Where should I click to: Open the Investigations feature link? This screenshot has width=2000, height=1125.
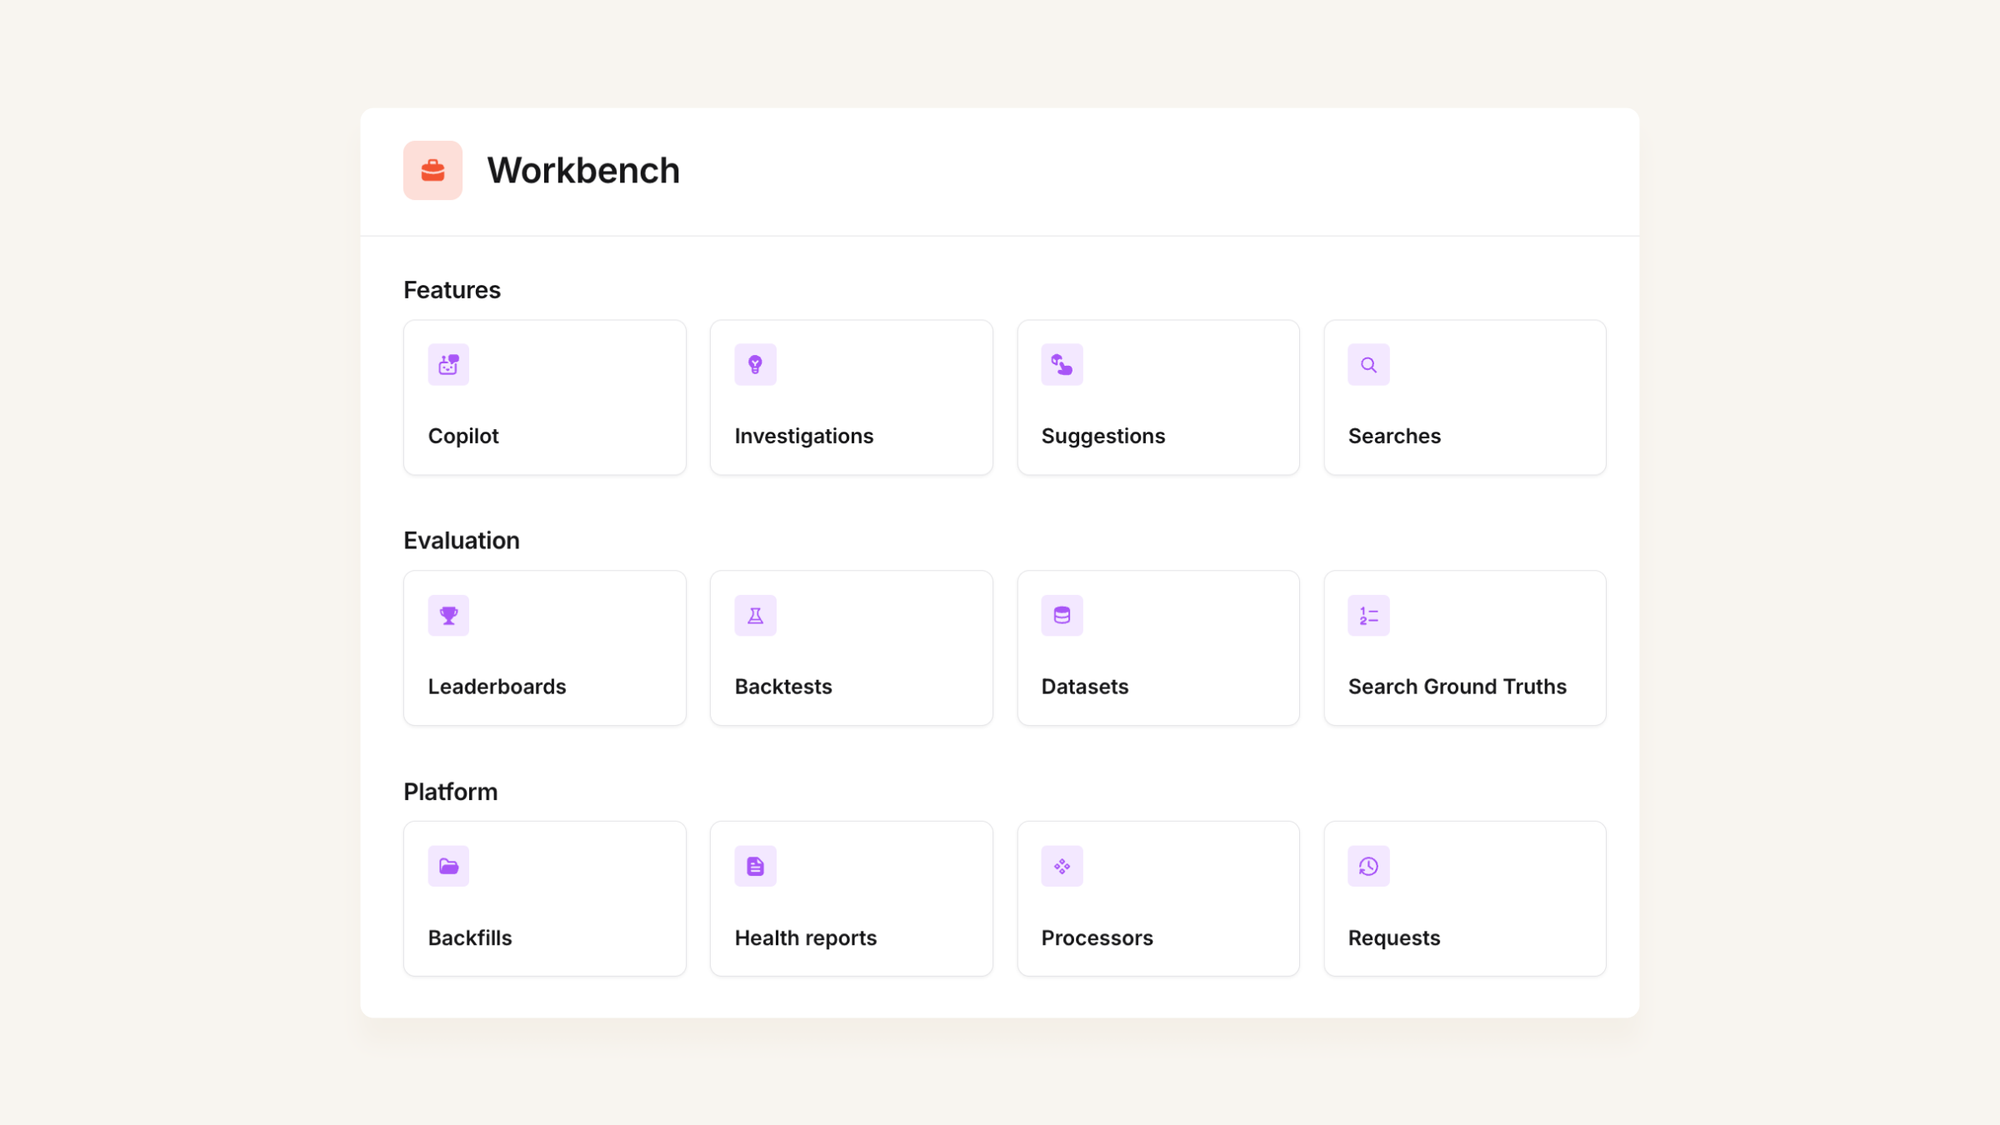(803, 436)
